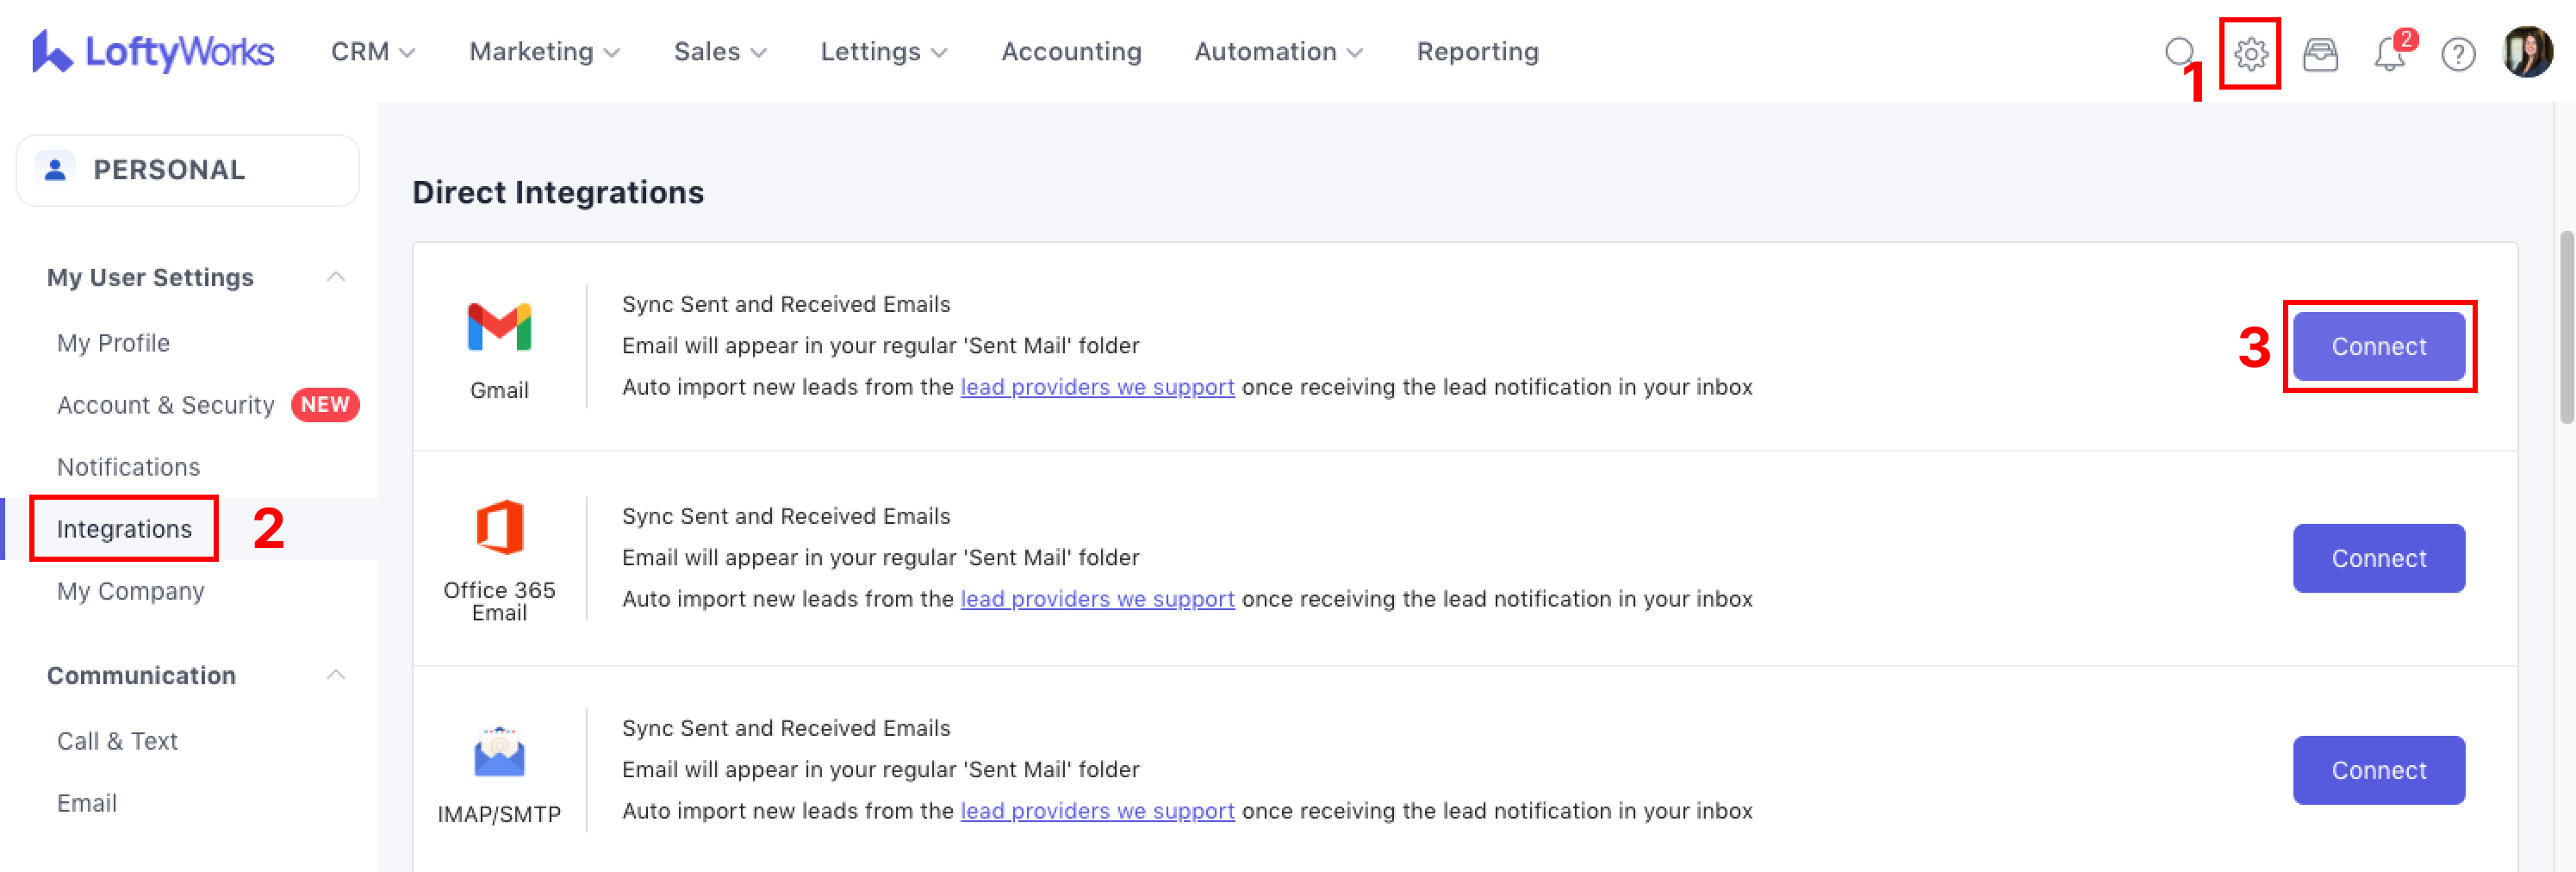Open the user profile avatar
Image resolution: width=2576 pixels, height=872 pixels.
coord(2527,52)
